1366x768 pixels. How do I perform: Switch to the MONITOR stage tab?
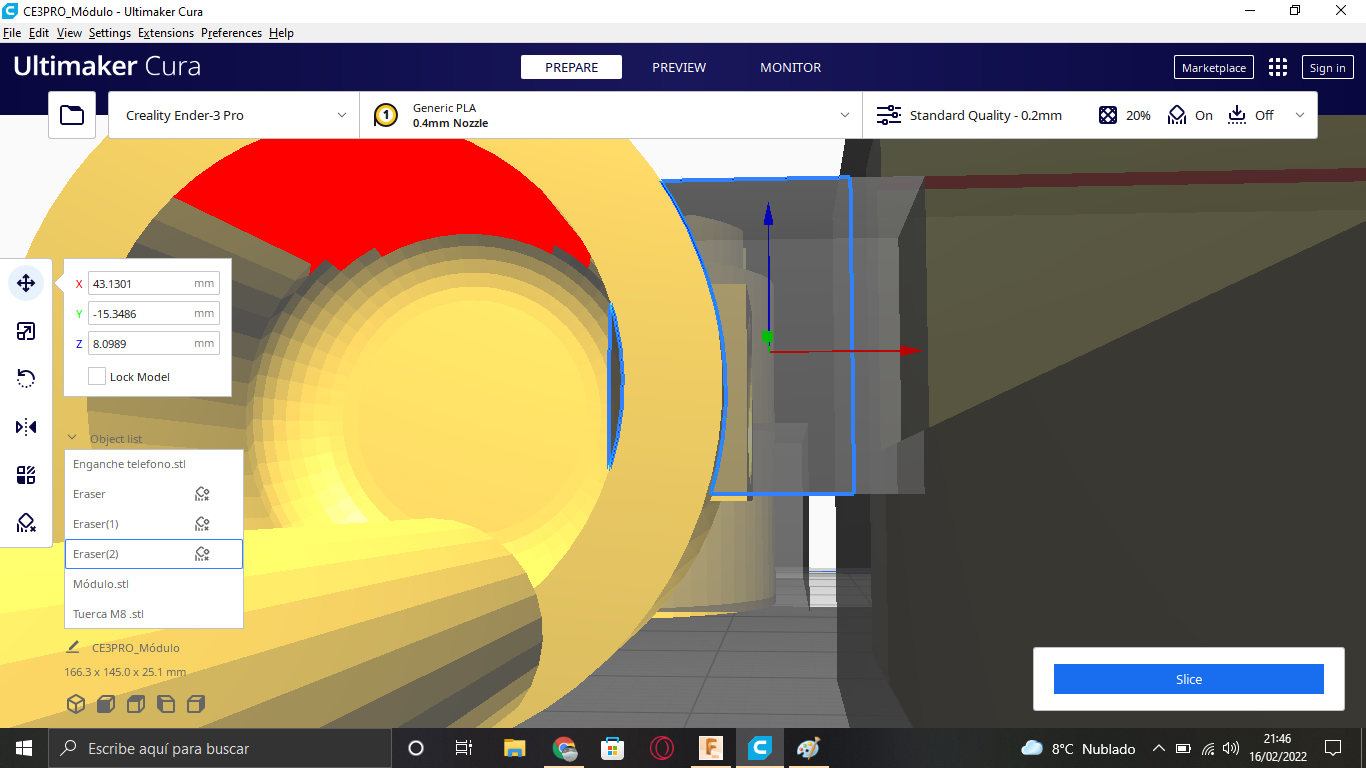[x=791, y=67]
